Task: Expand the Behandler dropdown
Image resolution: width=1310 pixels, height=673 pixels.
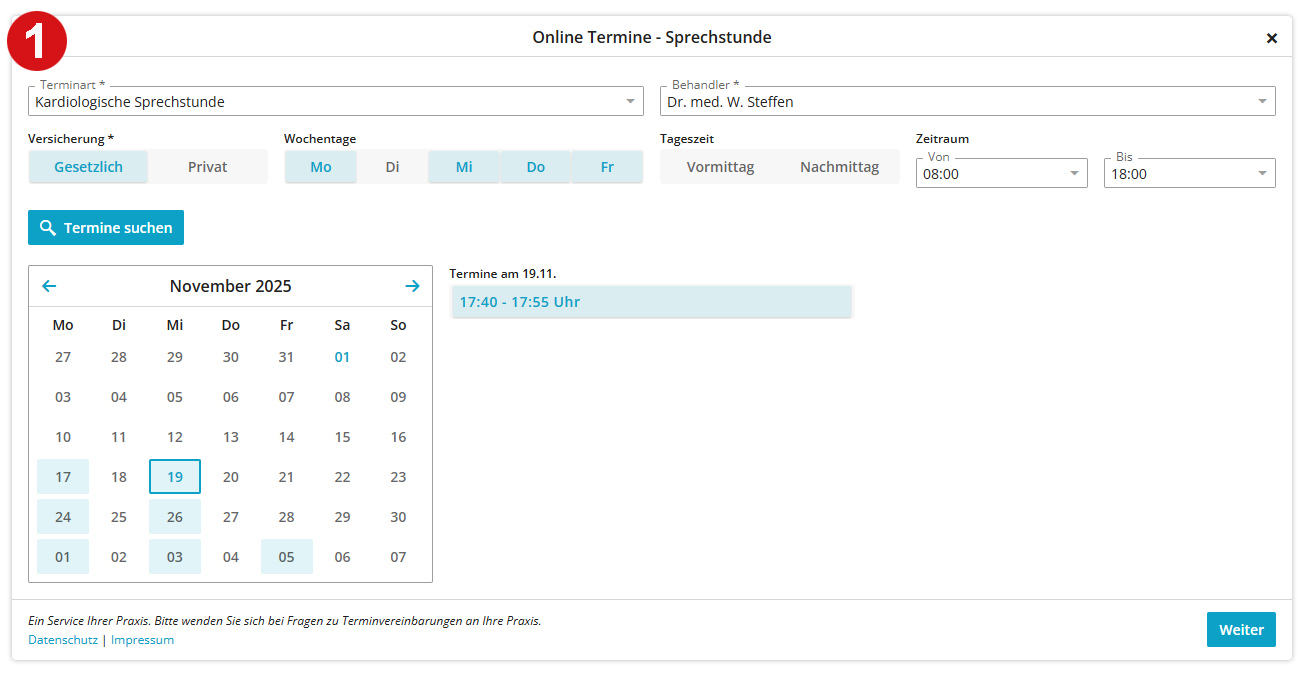Action: [x=967, y=101]
